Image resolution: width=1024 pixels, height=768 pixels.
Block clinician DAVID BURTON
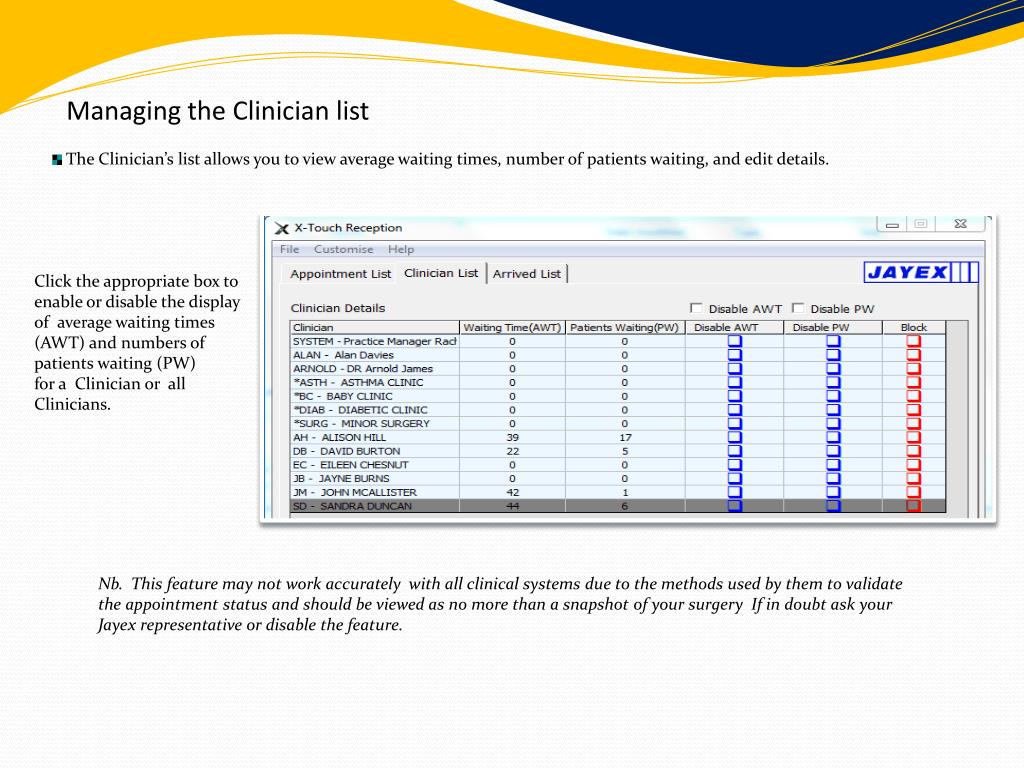coord(913,451)
